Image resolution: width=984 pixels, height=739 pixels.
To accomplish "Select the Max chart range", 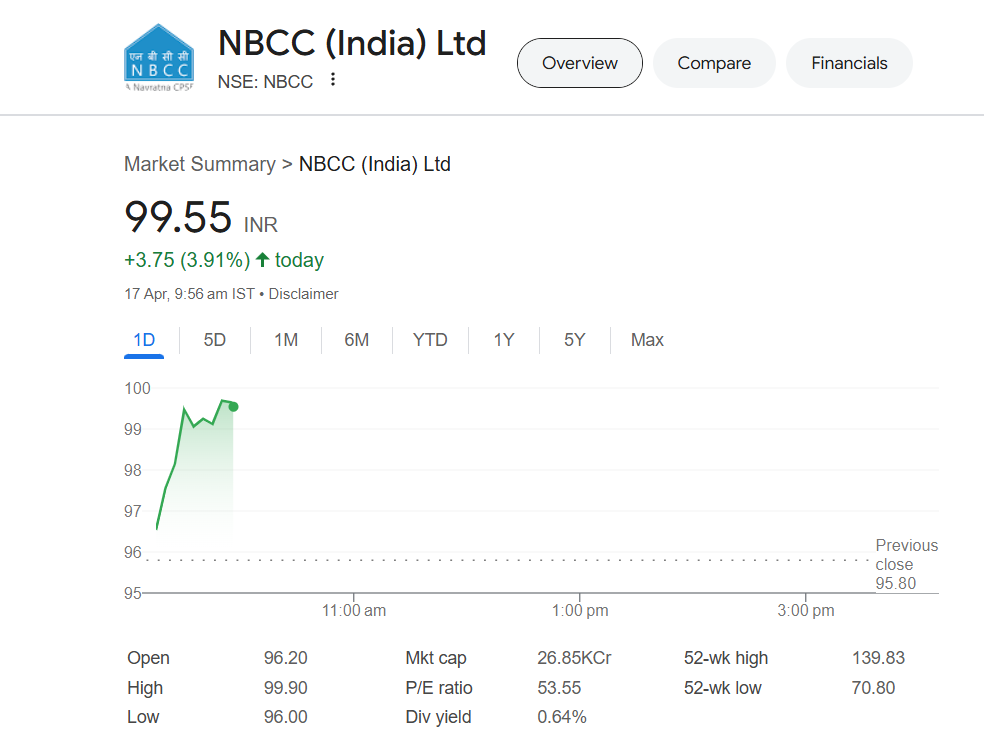I will (647, 340).
